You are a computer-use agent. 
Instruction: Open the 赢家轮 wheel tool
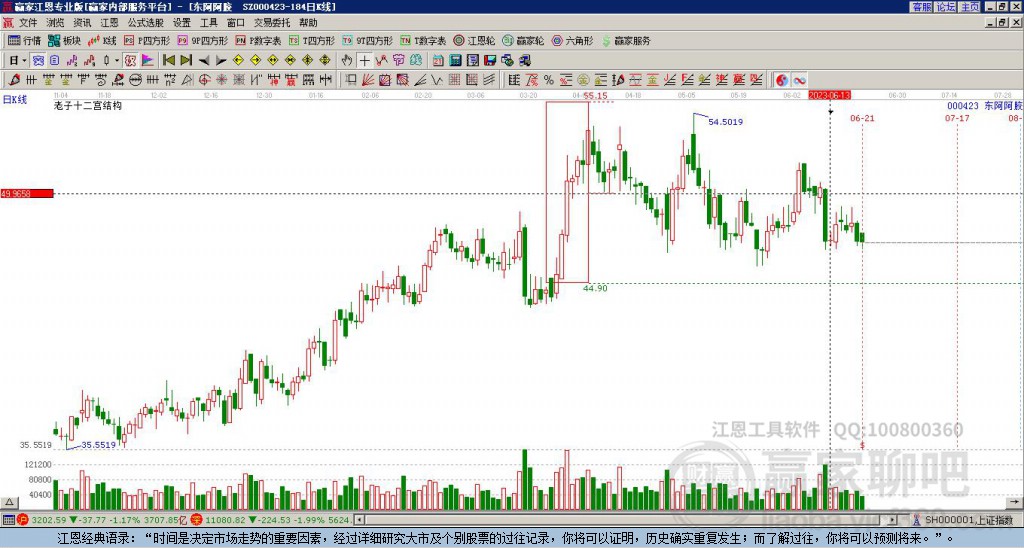tap(523, 40)
